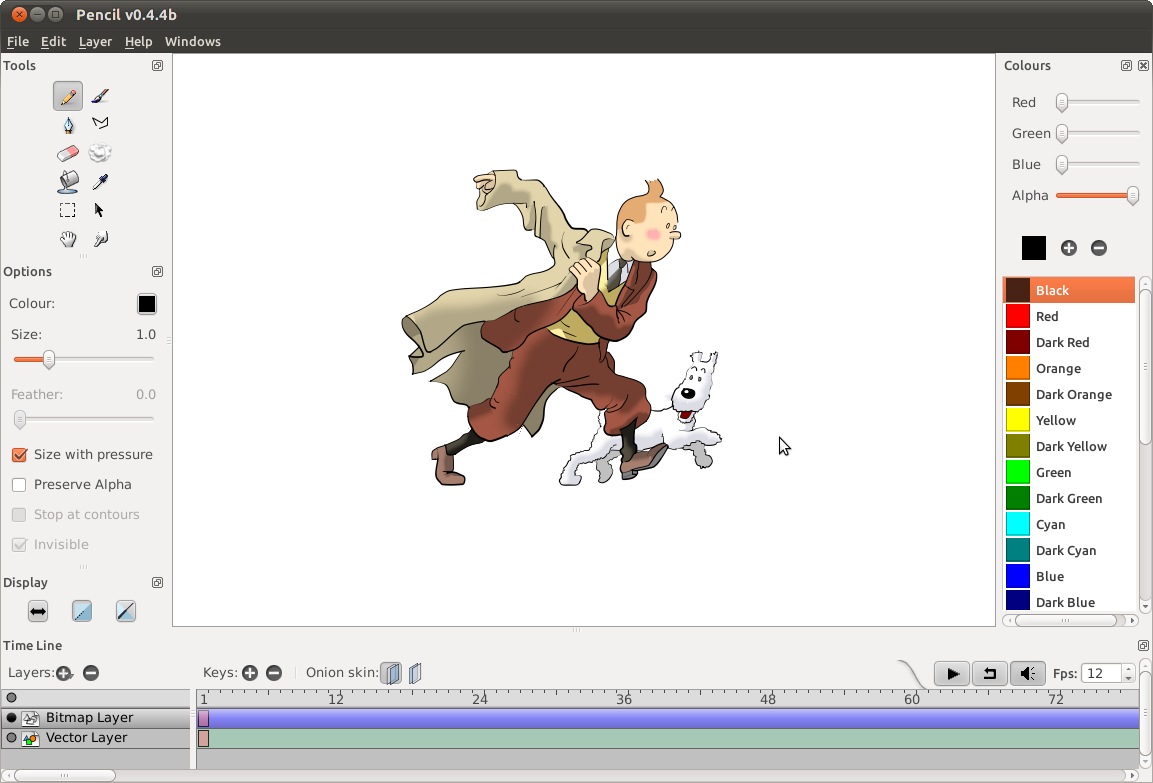Select the Pencil tool
The image size is (1153, 783).
coord(67,96)
